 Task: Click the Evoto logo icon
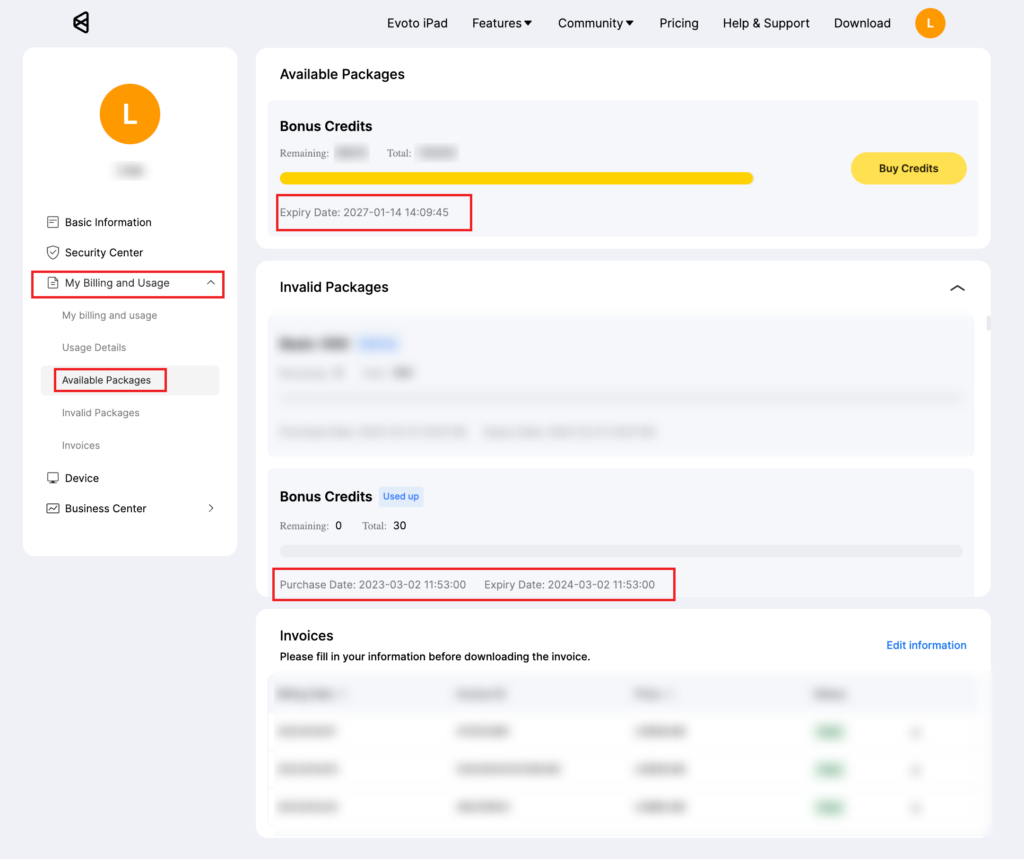(x=81, y=23)
